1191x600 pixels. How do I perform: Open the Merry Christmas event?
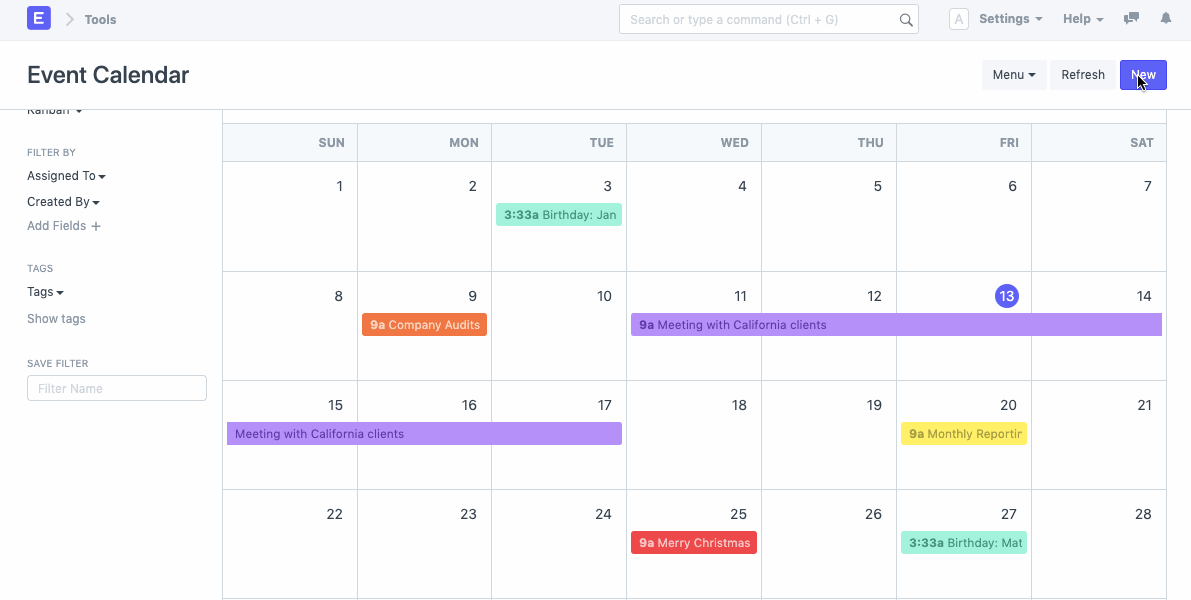pyautogui.click(x=694, y=542)
